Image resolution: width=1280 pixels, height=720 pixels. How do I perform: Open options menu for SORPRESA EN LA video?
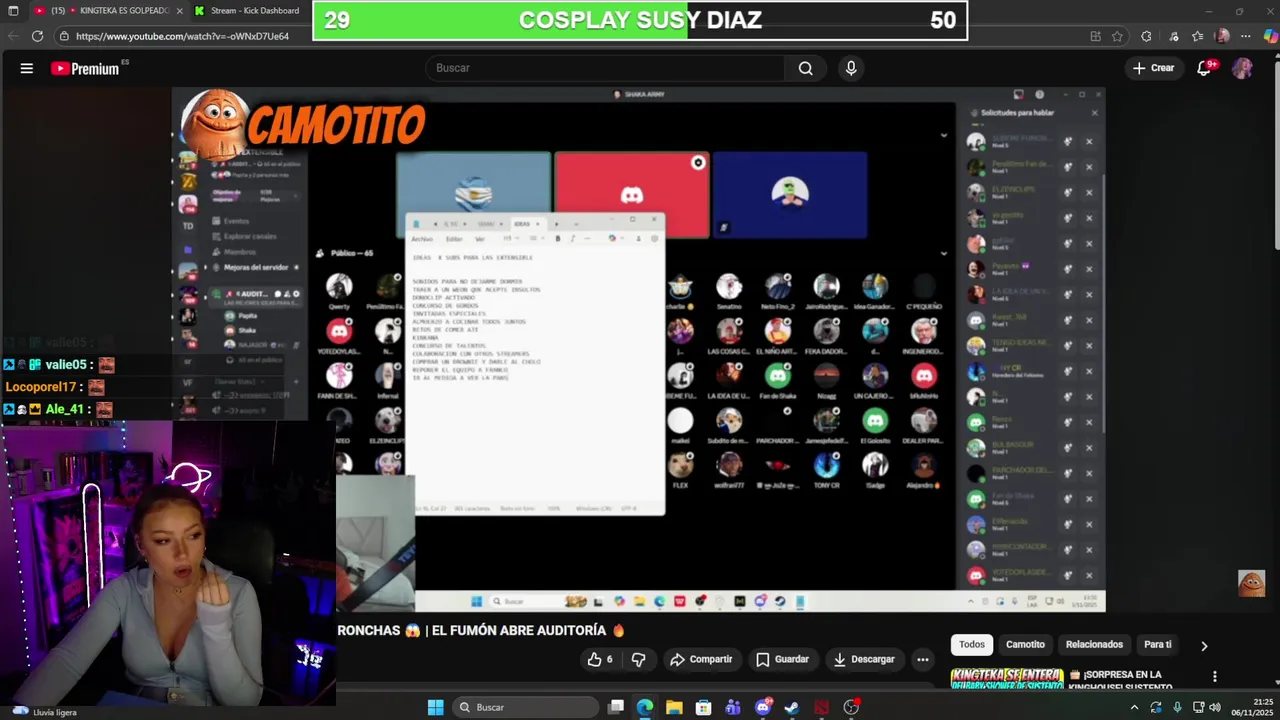click(x=1215, y=676)
